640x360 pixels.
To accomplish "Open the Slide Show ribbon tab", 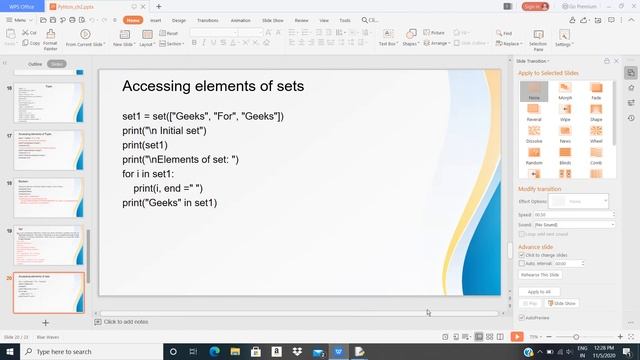I will 273,20.
